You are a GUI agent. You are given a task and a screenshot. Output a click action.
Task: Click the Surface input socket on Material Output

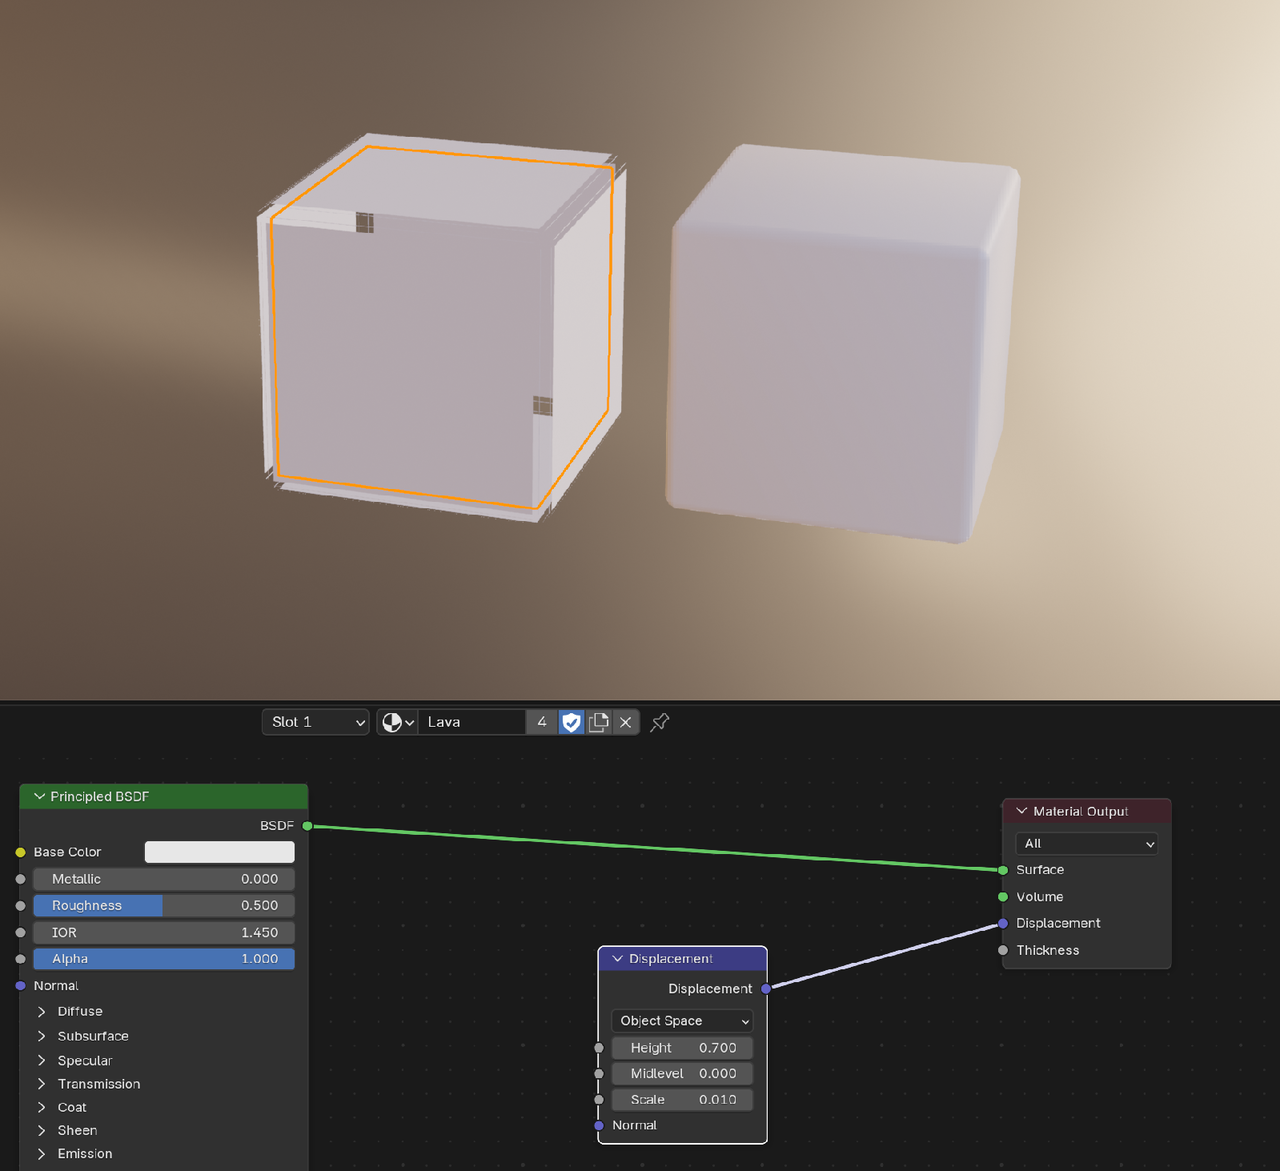(x=1002, y=870)
